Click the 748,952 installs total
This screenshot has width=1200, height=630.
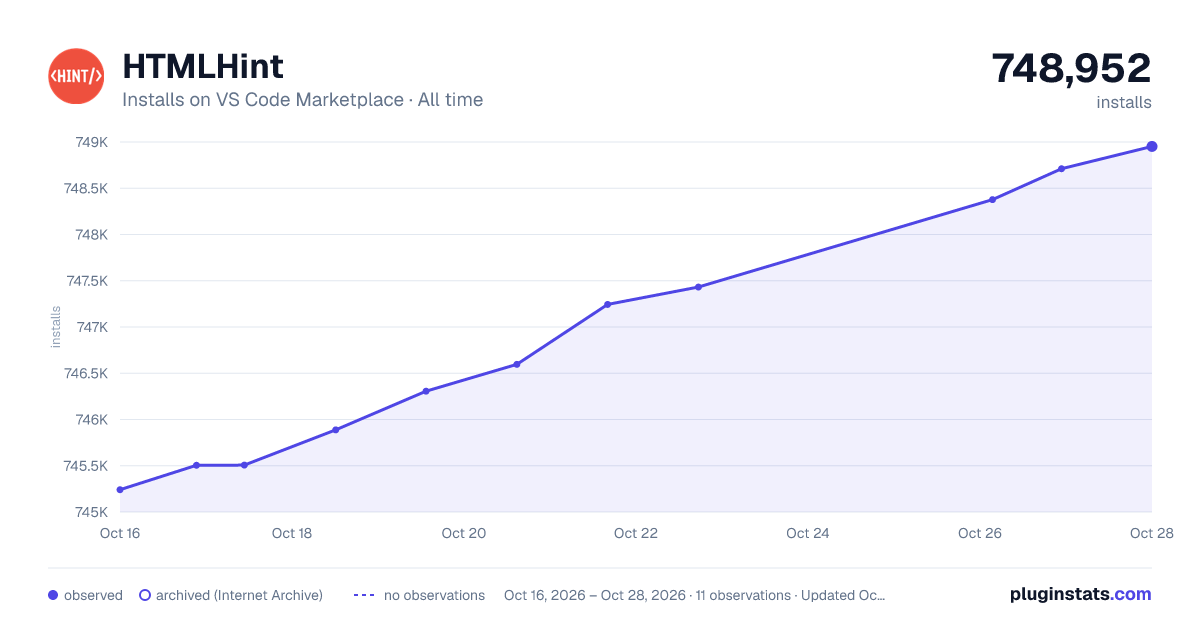click(x=1071, y=68)
